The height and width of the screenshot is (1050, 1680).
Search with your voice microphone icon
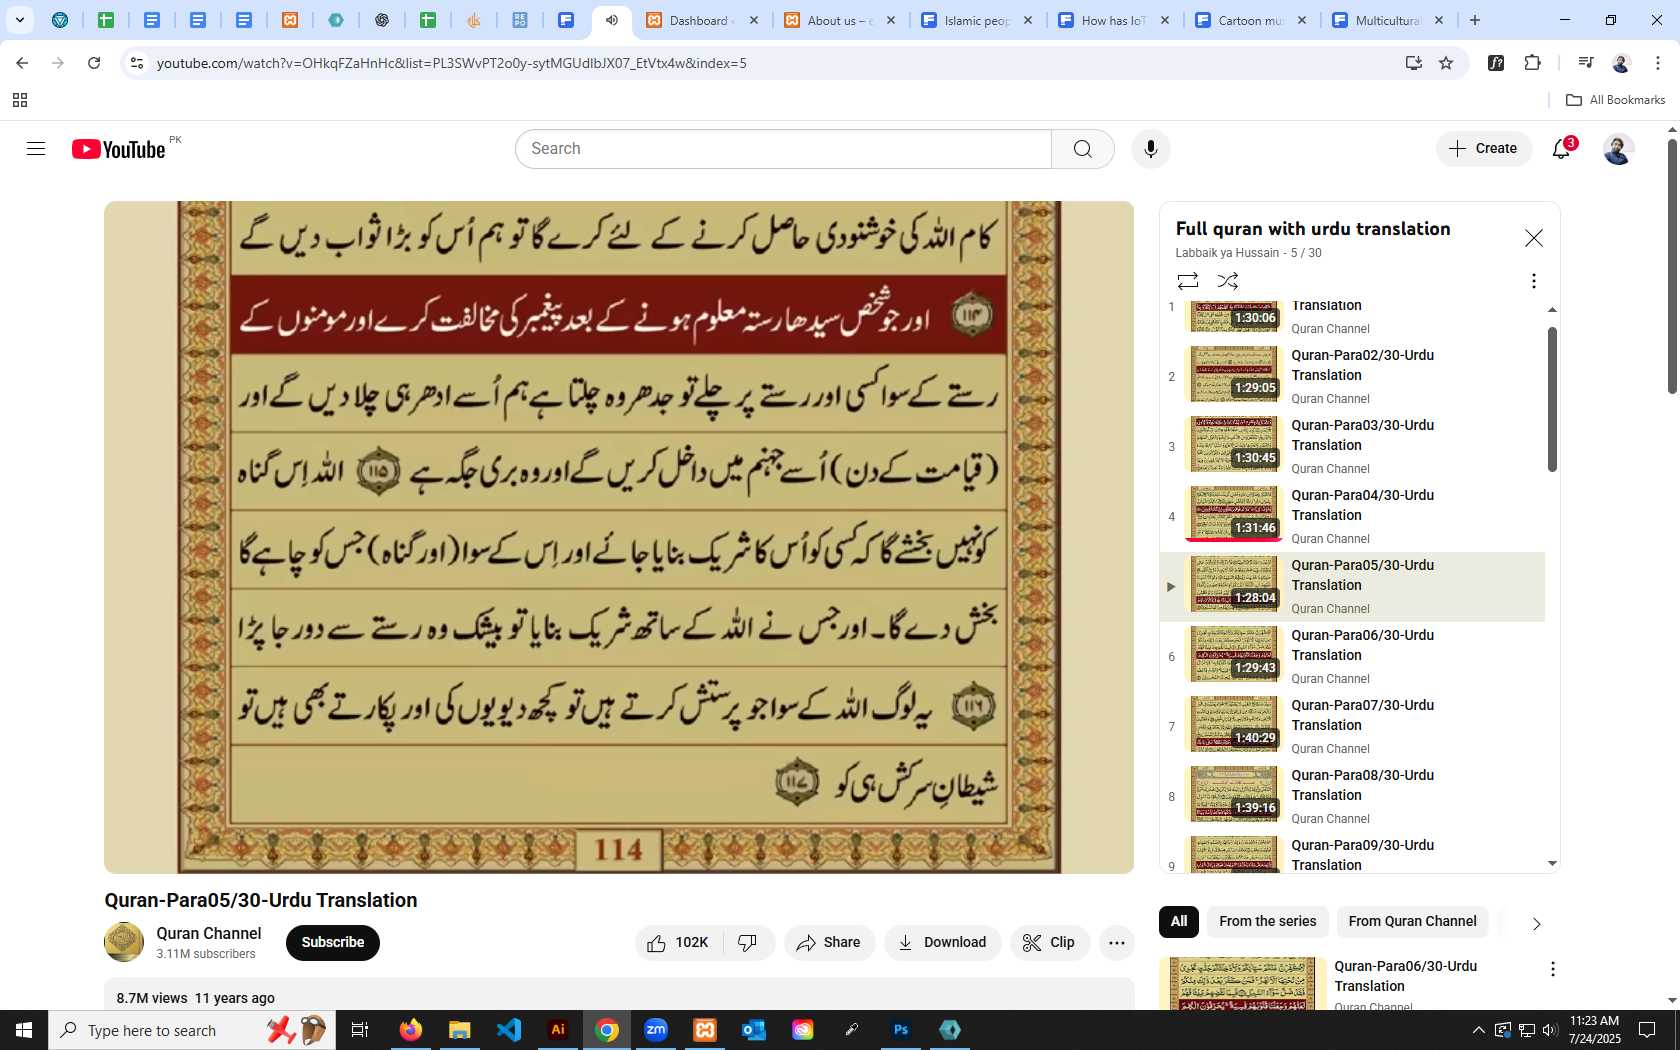tap(1151, 149)
